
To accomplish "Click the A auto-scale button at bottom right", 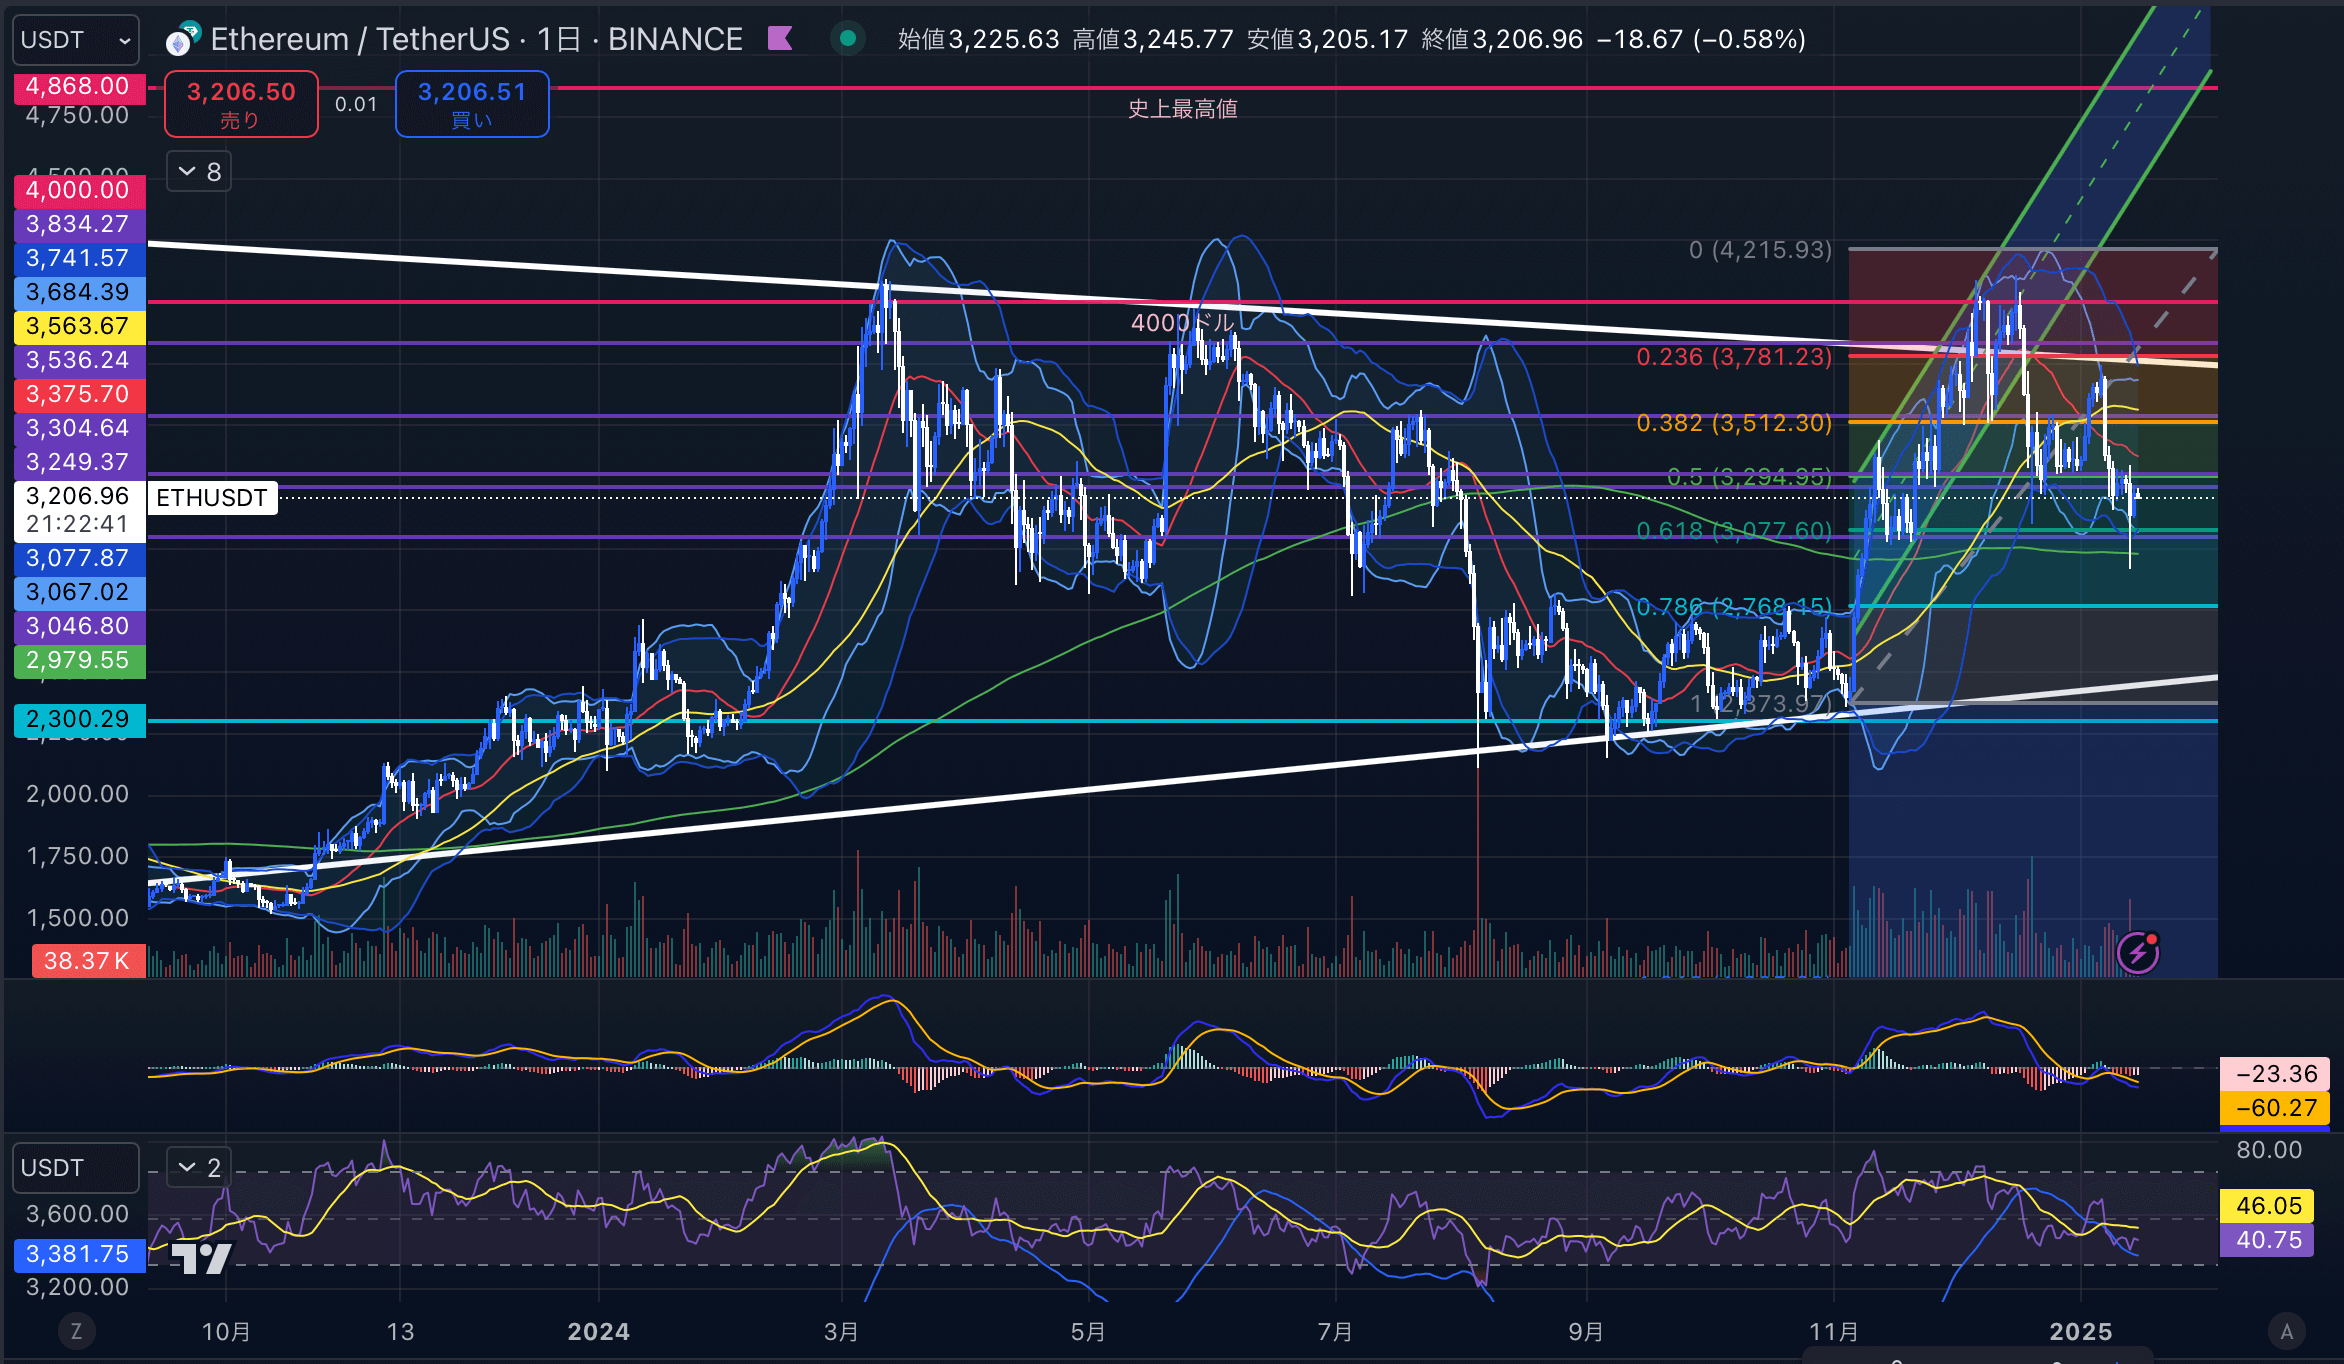I will coord(2286,1331).
